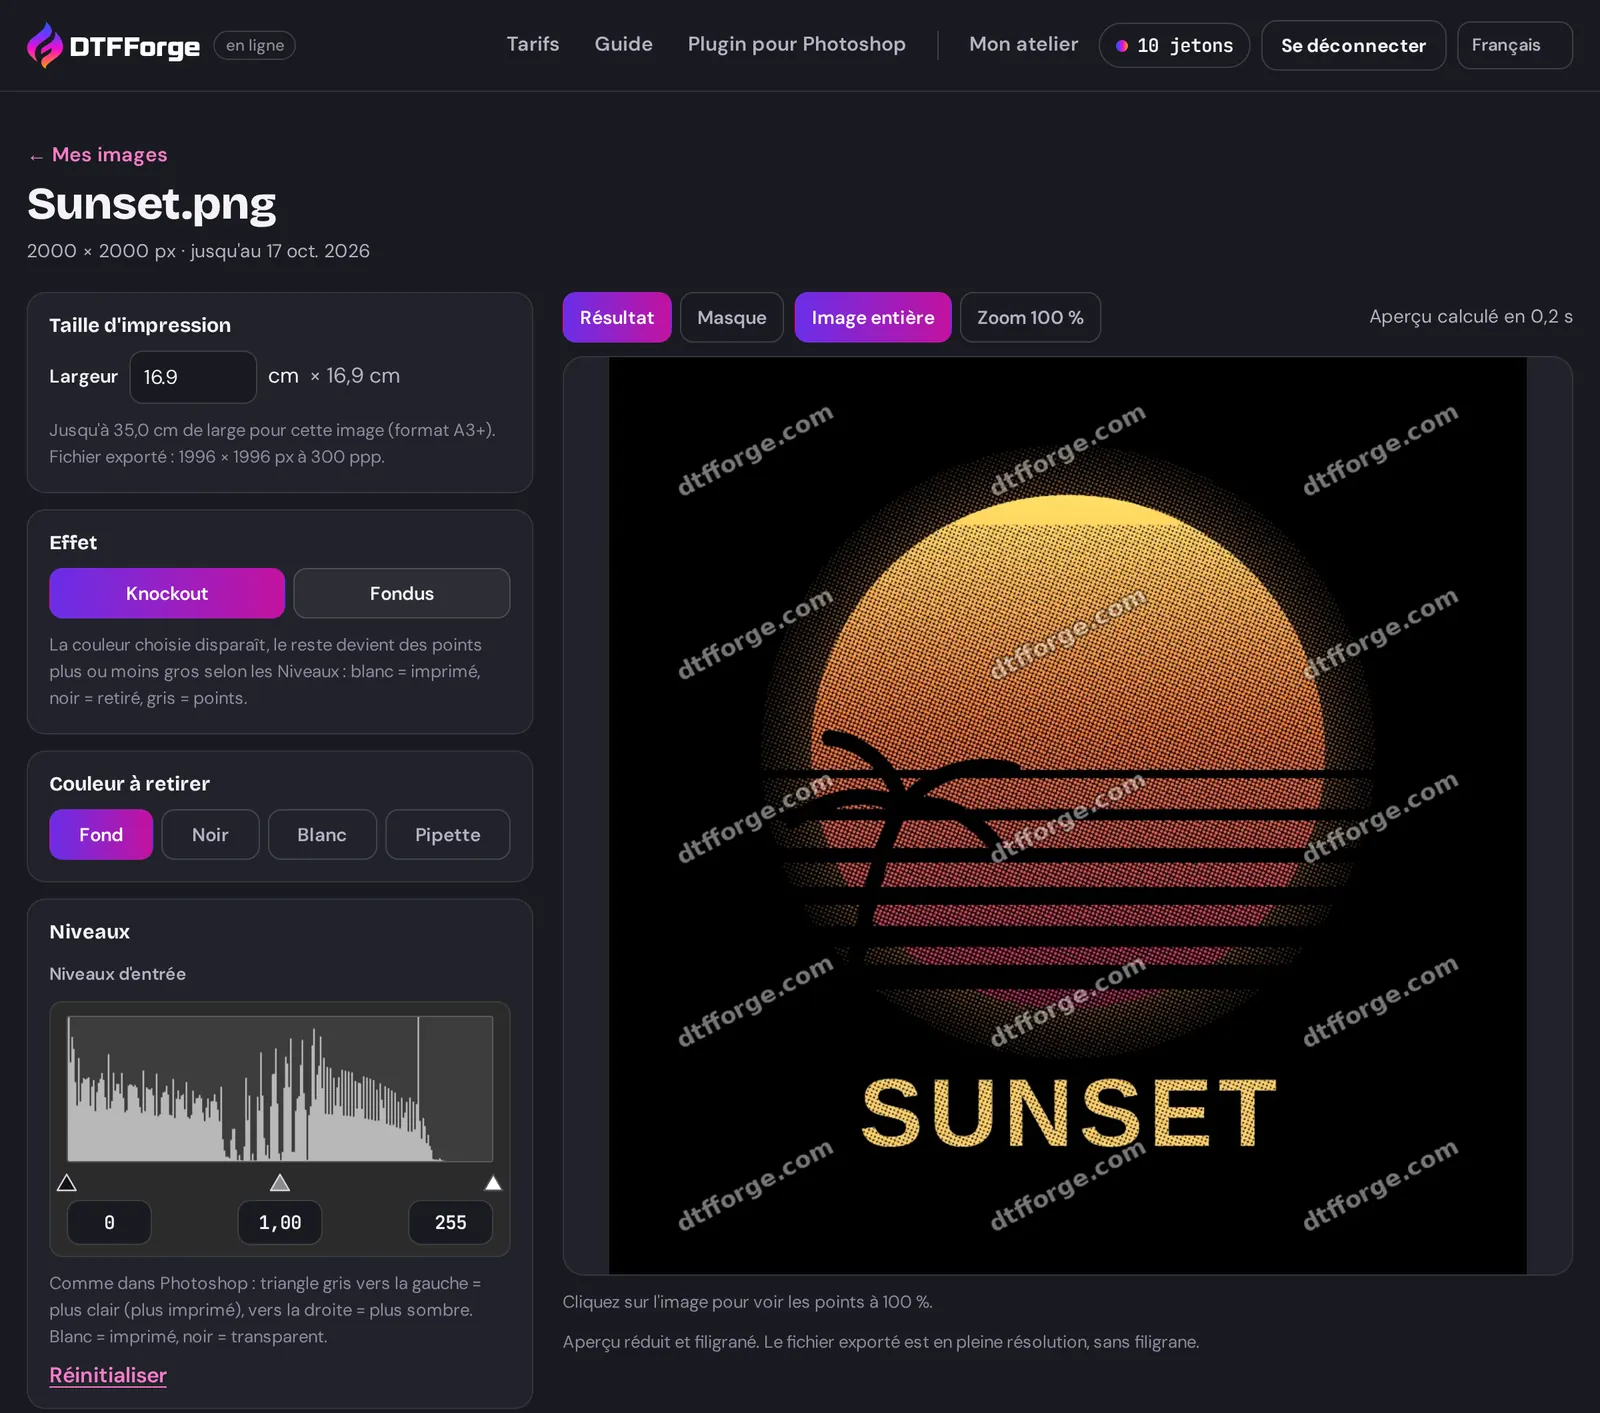The height and width of the screenshot is (1413, 1600).
Task: Open Plugin pour Photoshop page
Action: 796,44
